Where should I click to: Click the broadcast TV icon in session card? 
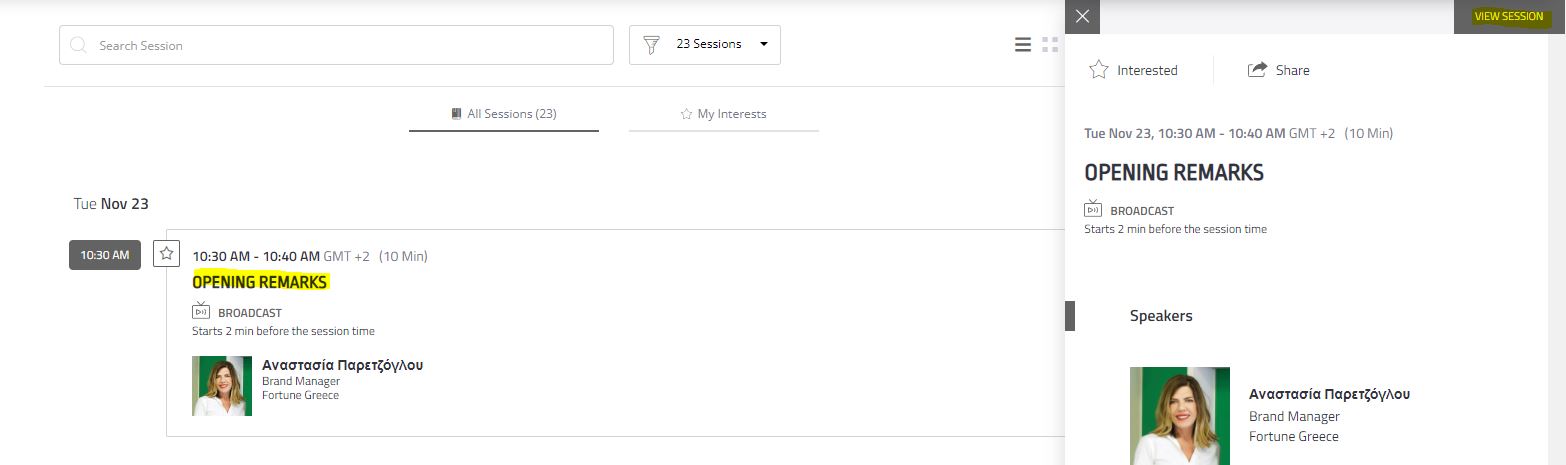coord(200,311)
